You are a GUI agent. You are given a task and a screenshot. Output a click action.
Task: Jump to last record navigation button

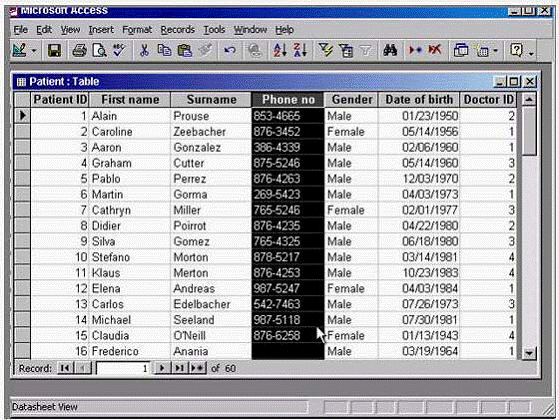point(179,368)
